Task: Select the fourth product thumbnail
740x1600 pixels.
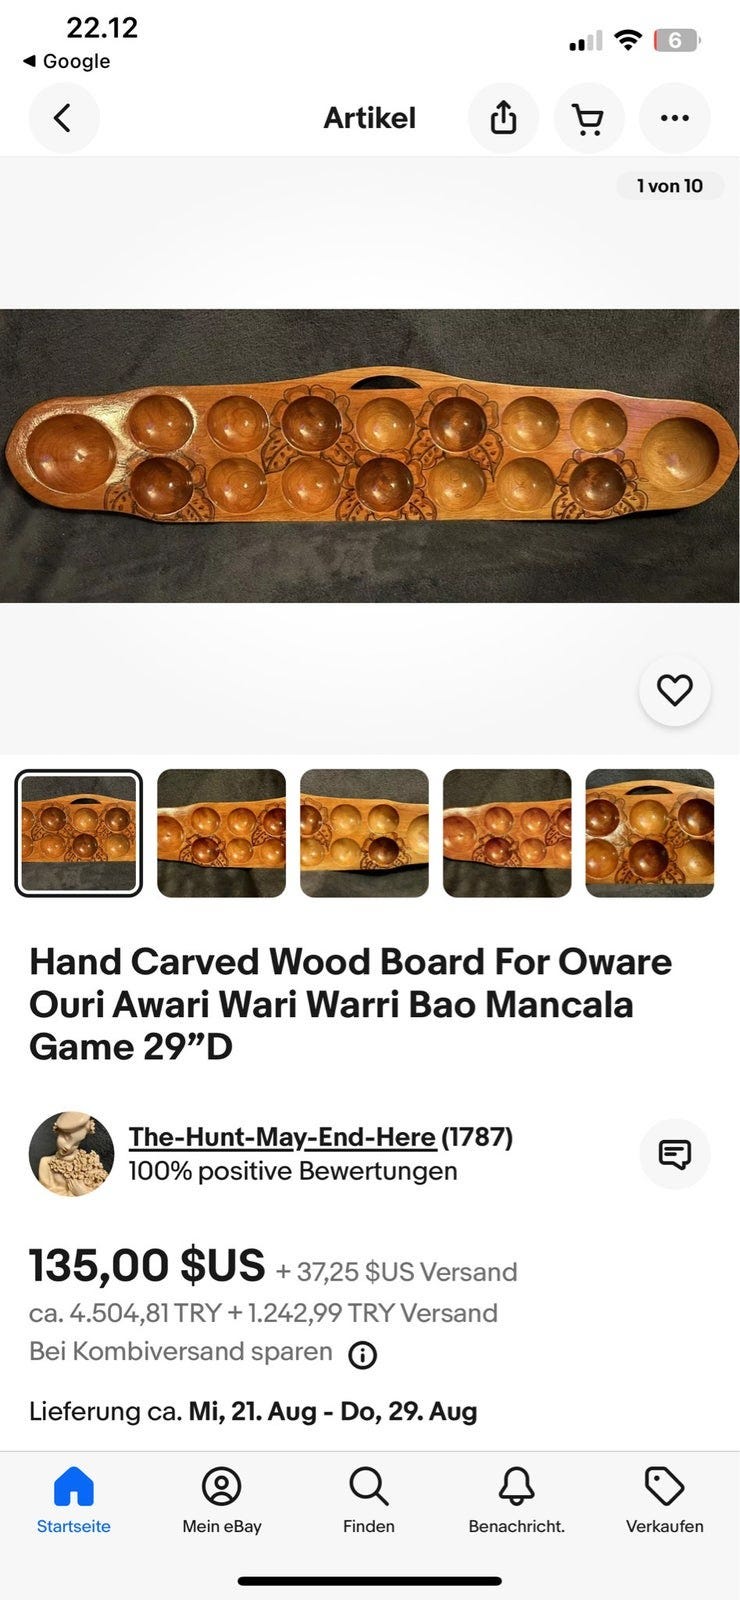Action: pyautogui.click(x=507, y=833)
